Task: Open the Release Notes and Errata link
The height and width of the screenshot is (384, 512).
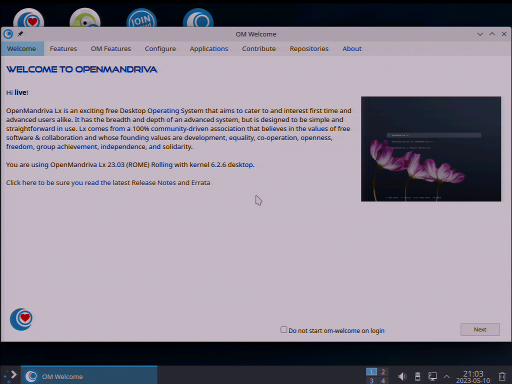Action: pyautogui.click(x=108, y=183)
